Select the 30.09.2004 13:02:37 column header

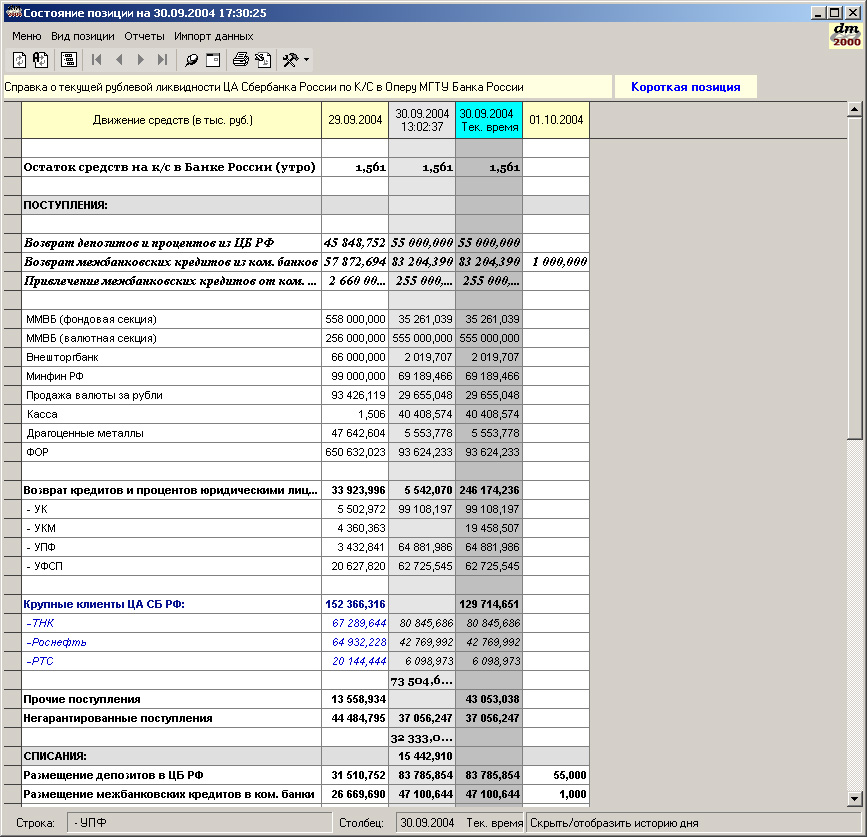[x=422, y=120]
